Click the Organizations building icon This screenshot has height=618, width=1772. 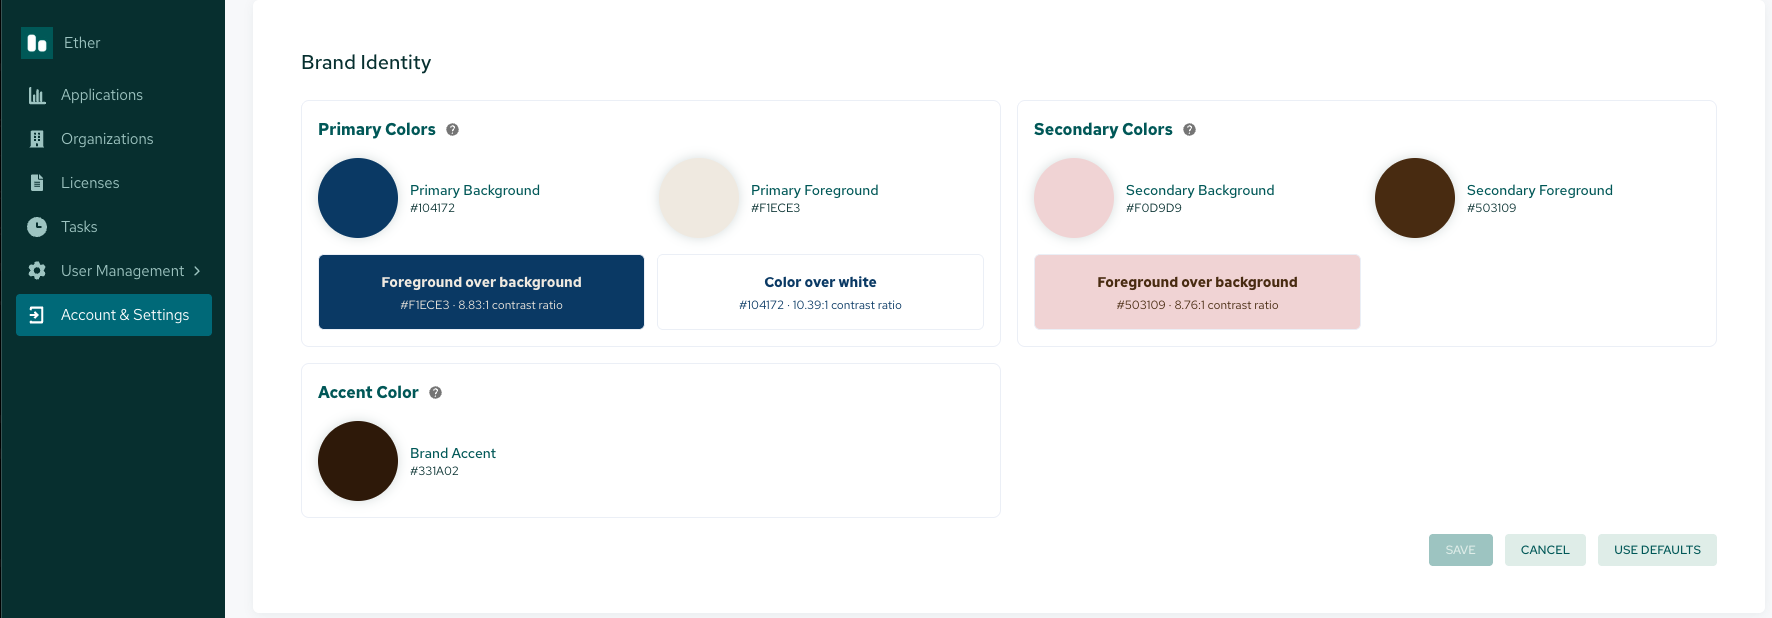coord(37,139)
